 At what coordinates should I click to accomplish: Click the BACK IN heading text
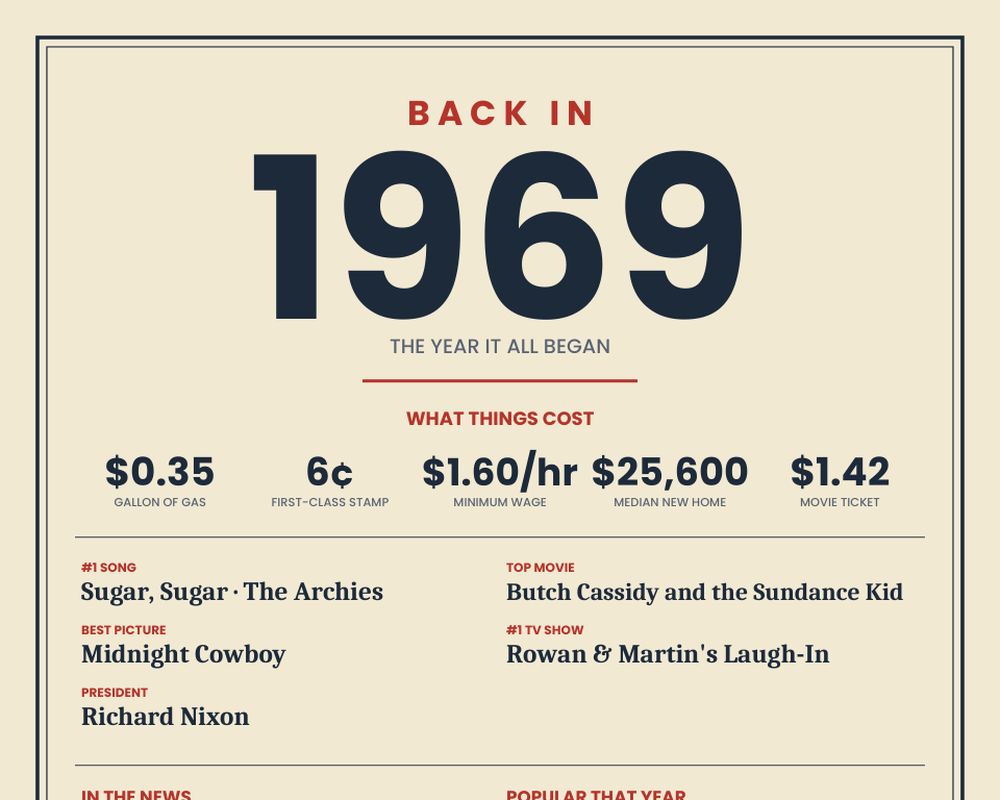[500, 114]
